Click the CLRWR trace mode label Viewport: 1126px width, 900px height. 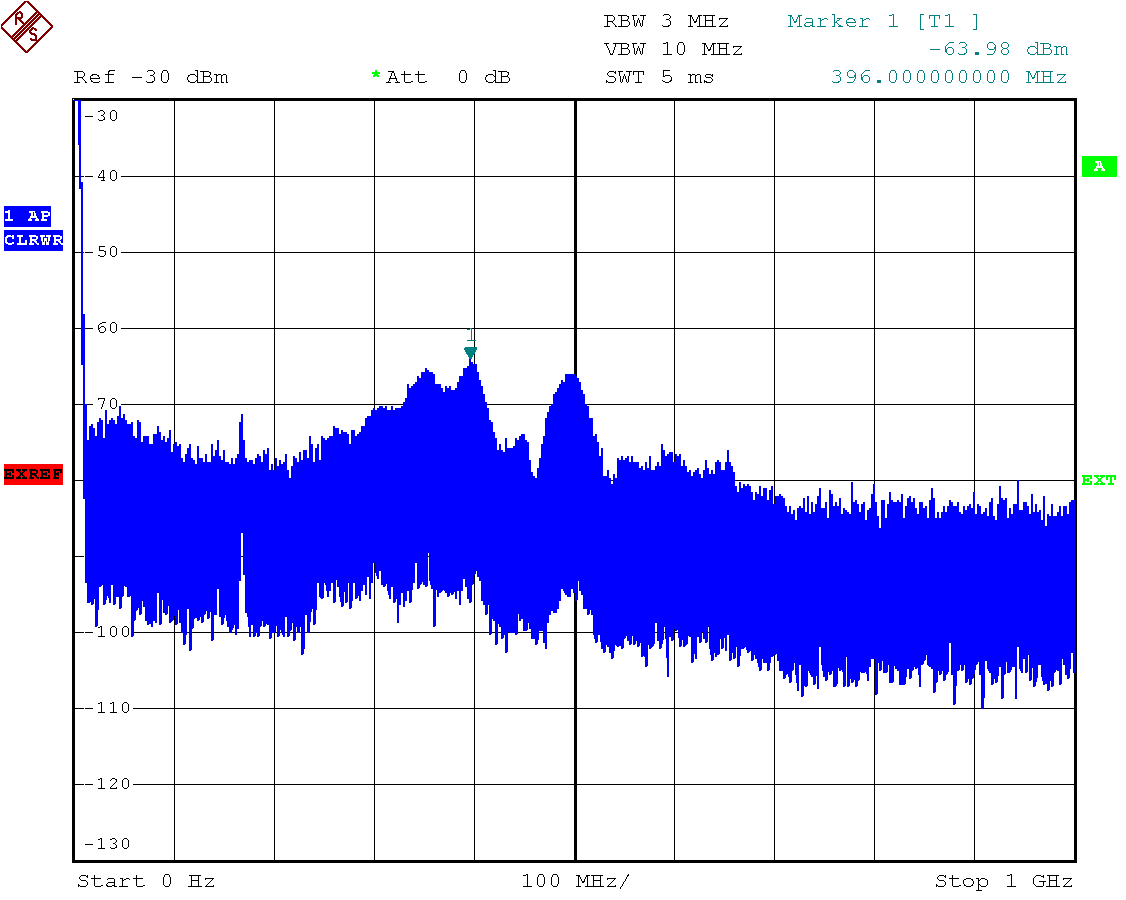(x=33, y=240)
